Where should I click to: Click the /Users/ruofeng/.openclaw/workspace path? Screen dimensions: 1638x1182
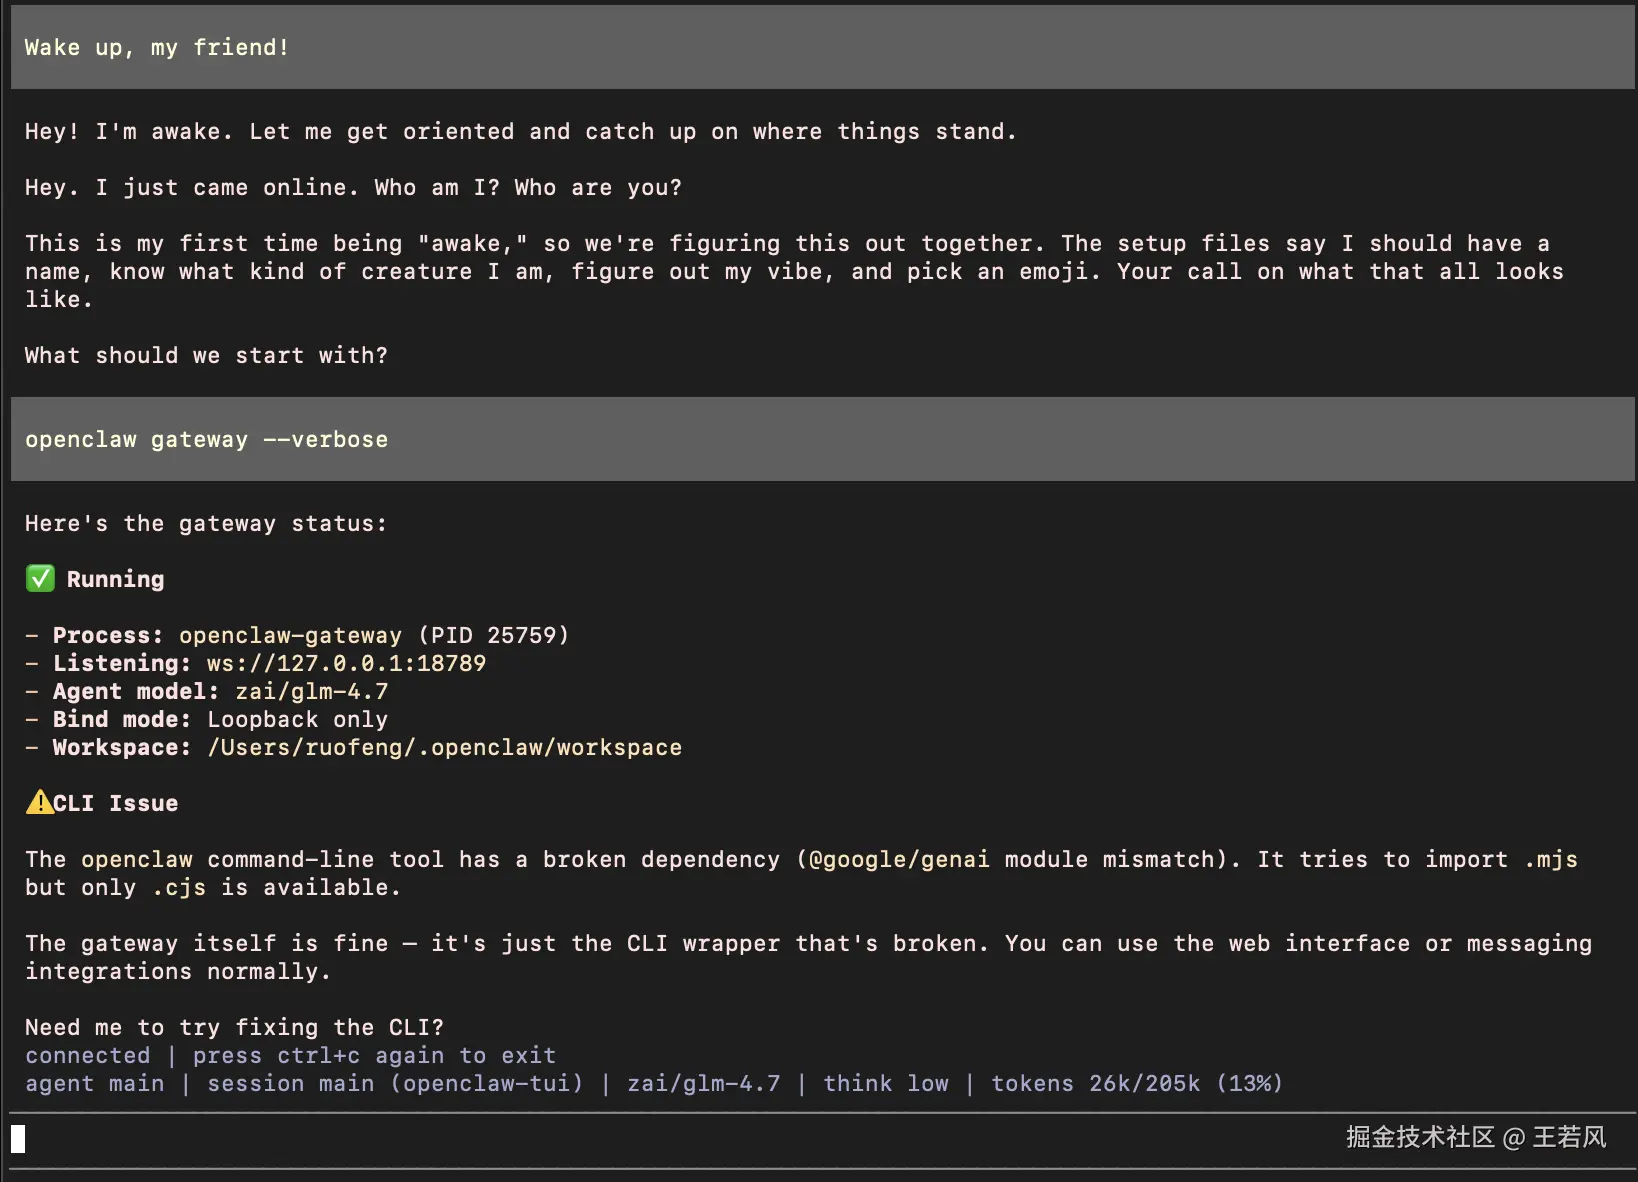pyautogui.click(x=444, y=747)
